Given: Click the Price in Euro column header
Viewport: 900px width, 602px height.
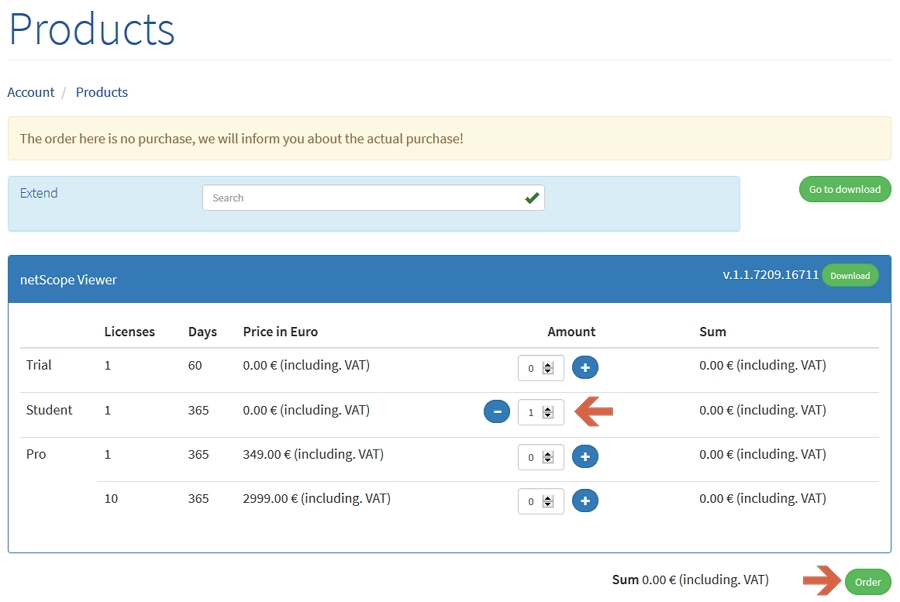Looking at the screenshot, I should coord(280,332).
